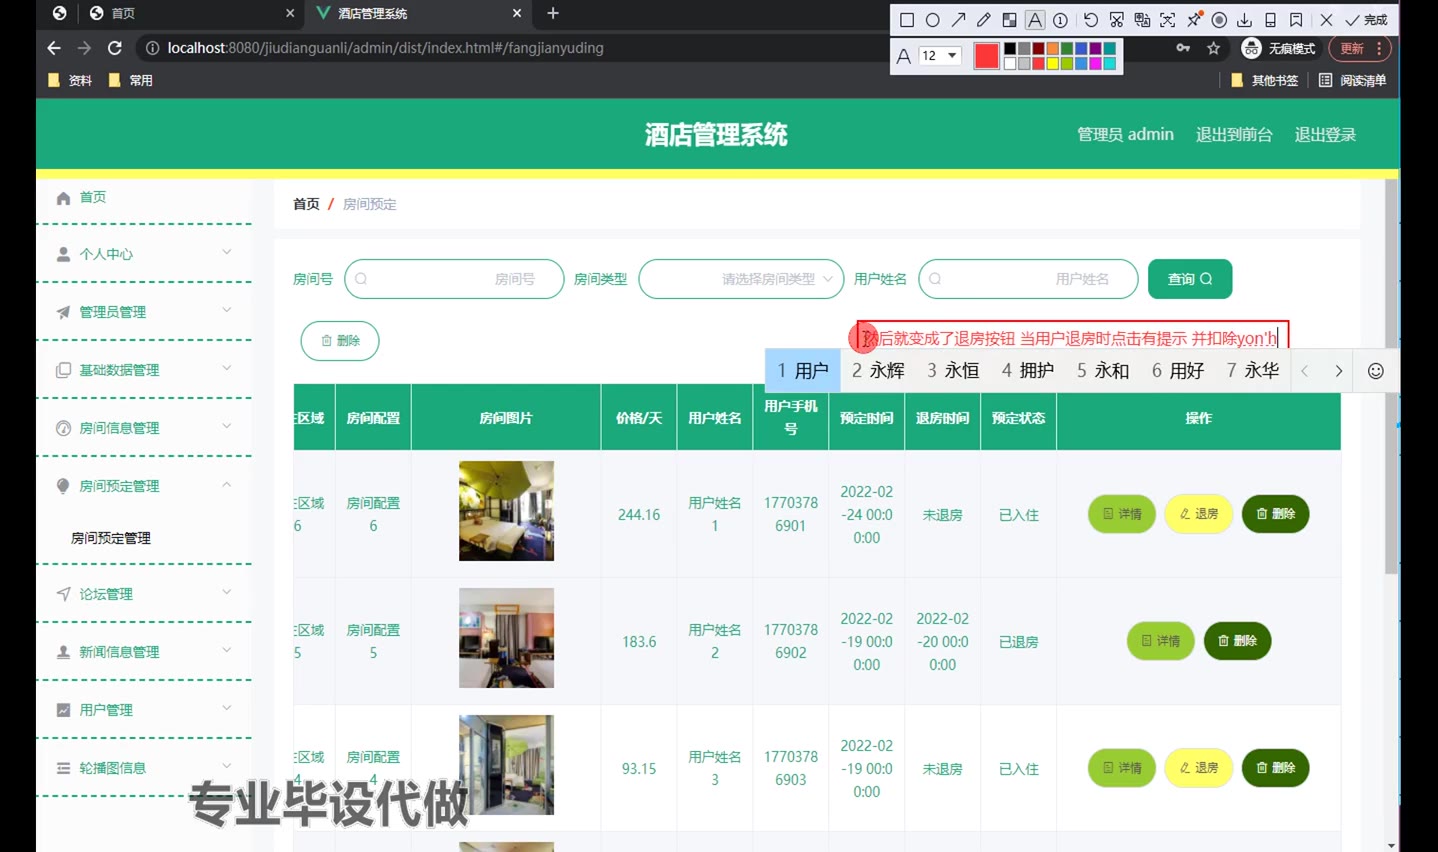Cancel the screenshot with the X icon

point(1326,20)
